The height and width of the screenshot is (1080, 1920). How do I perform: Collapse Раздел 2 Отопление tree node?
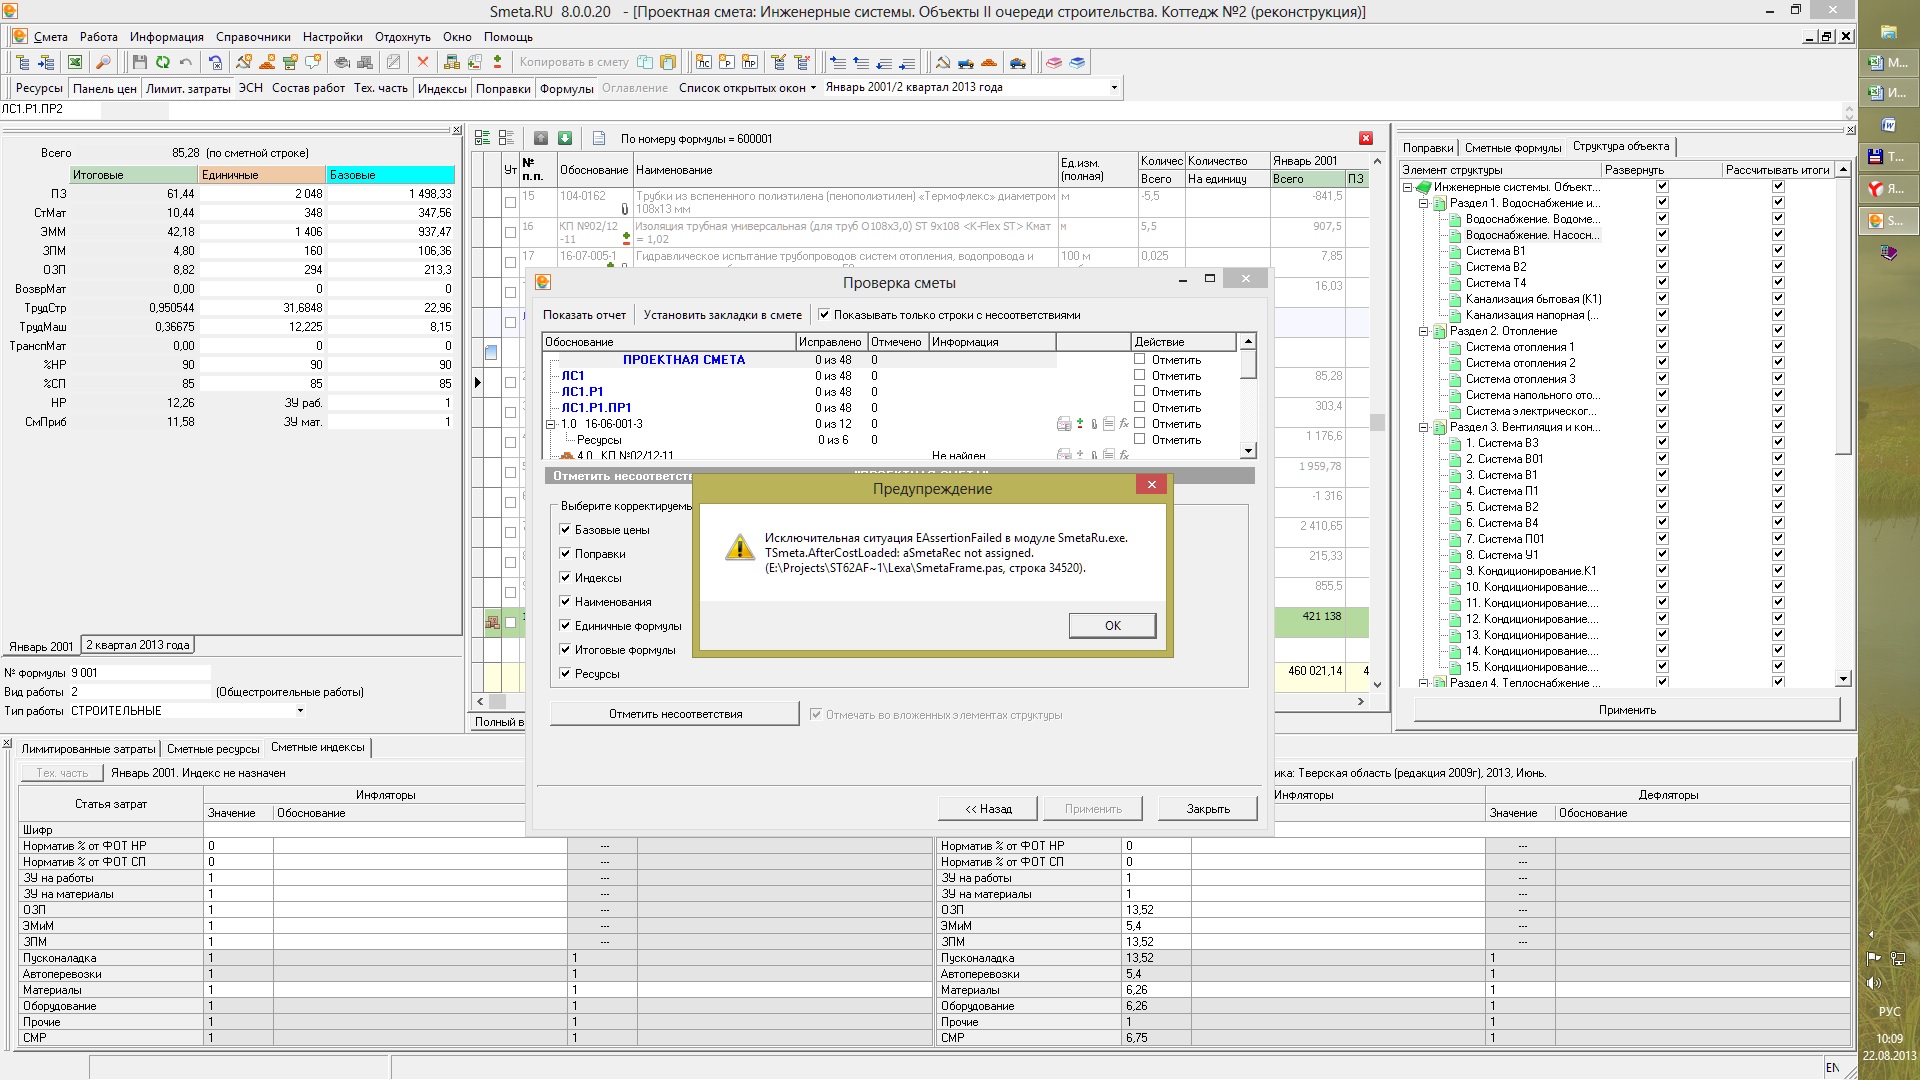[1424, 331]
